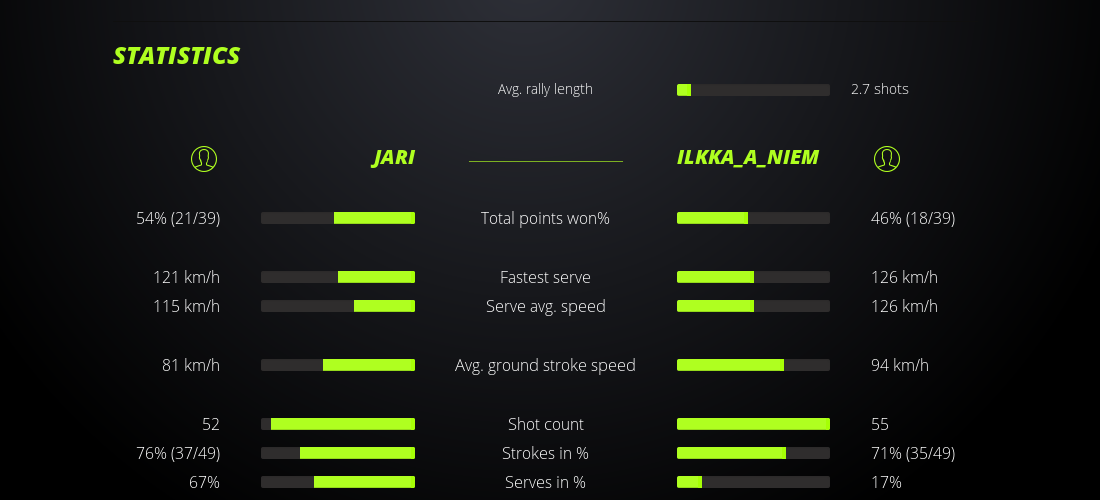Click the 2.7 shots value

tap(879, 89)
